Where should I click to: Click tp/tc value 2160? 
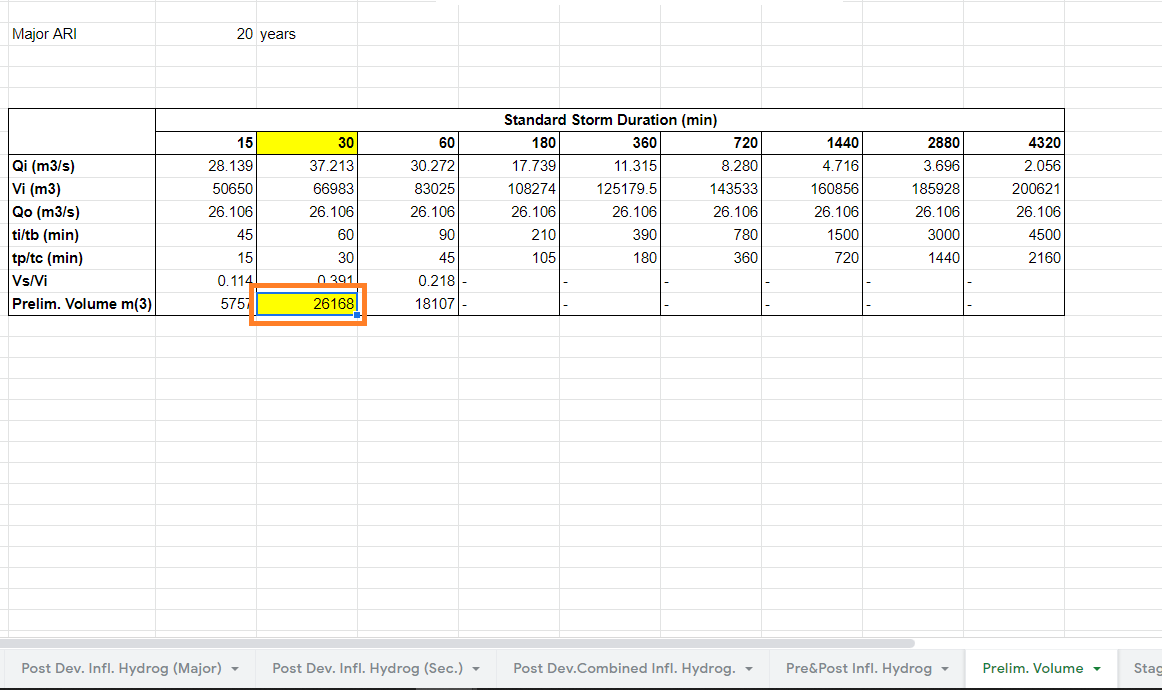1014,258
